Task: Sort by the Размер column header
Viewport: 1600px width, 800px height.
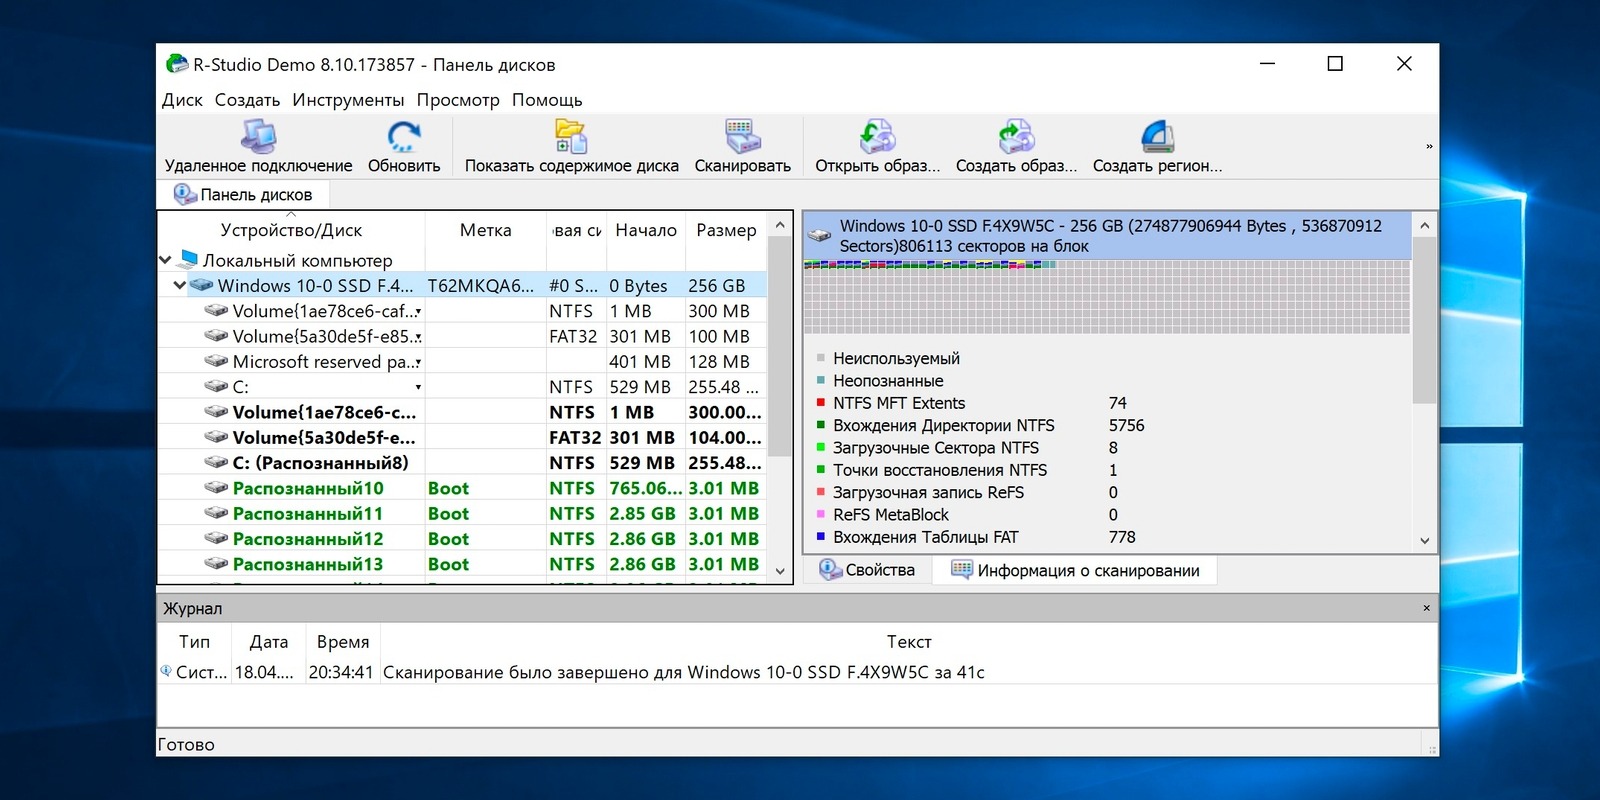Action: click(726, 230)
